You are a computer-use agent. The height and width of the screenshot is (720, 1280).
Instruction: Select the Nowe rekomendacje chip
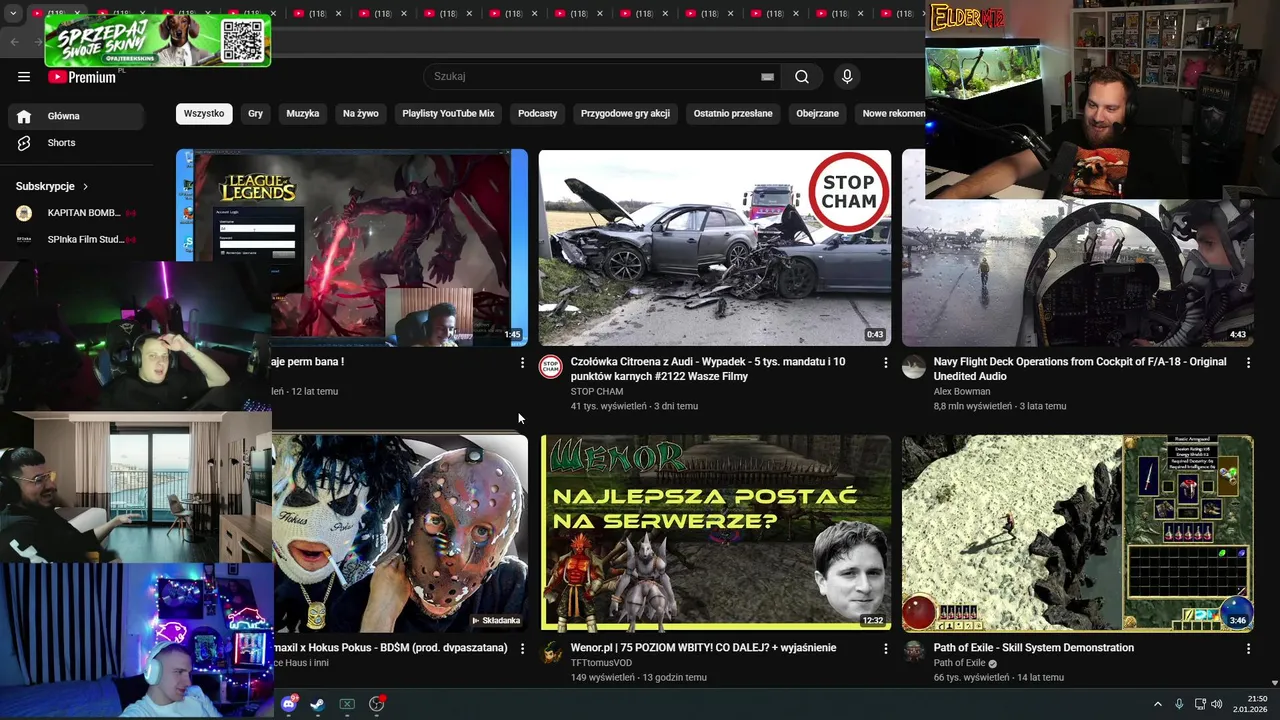tap(892, 114)
